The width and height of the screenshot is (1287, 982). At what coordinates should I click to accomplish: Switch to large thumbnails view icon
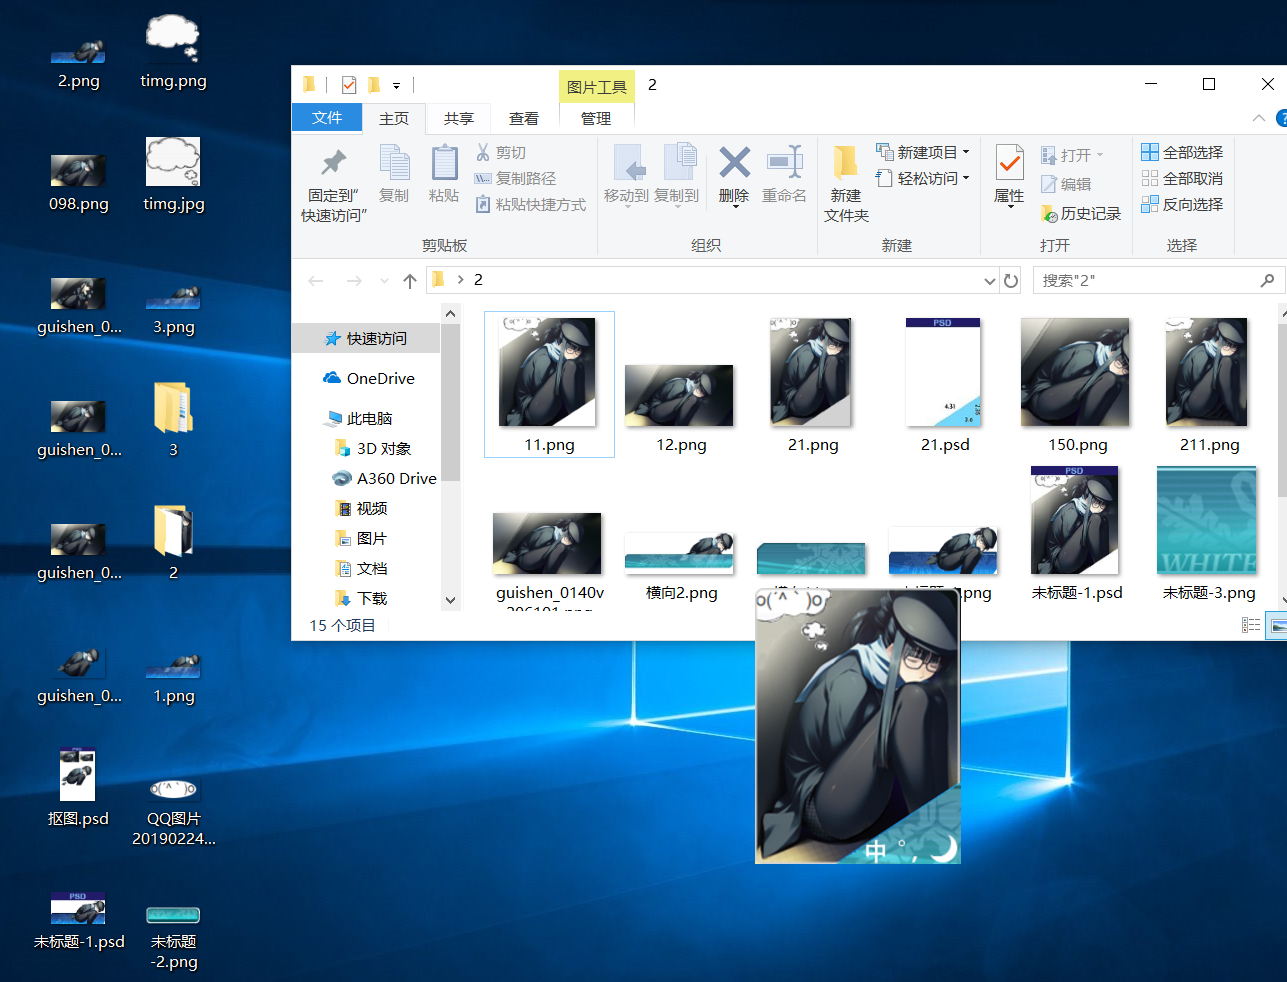1277,625
